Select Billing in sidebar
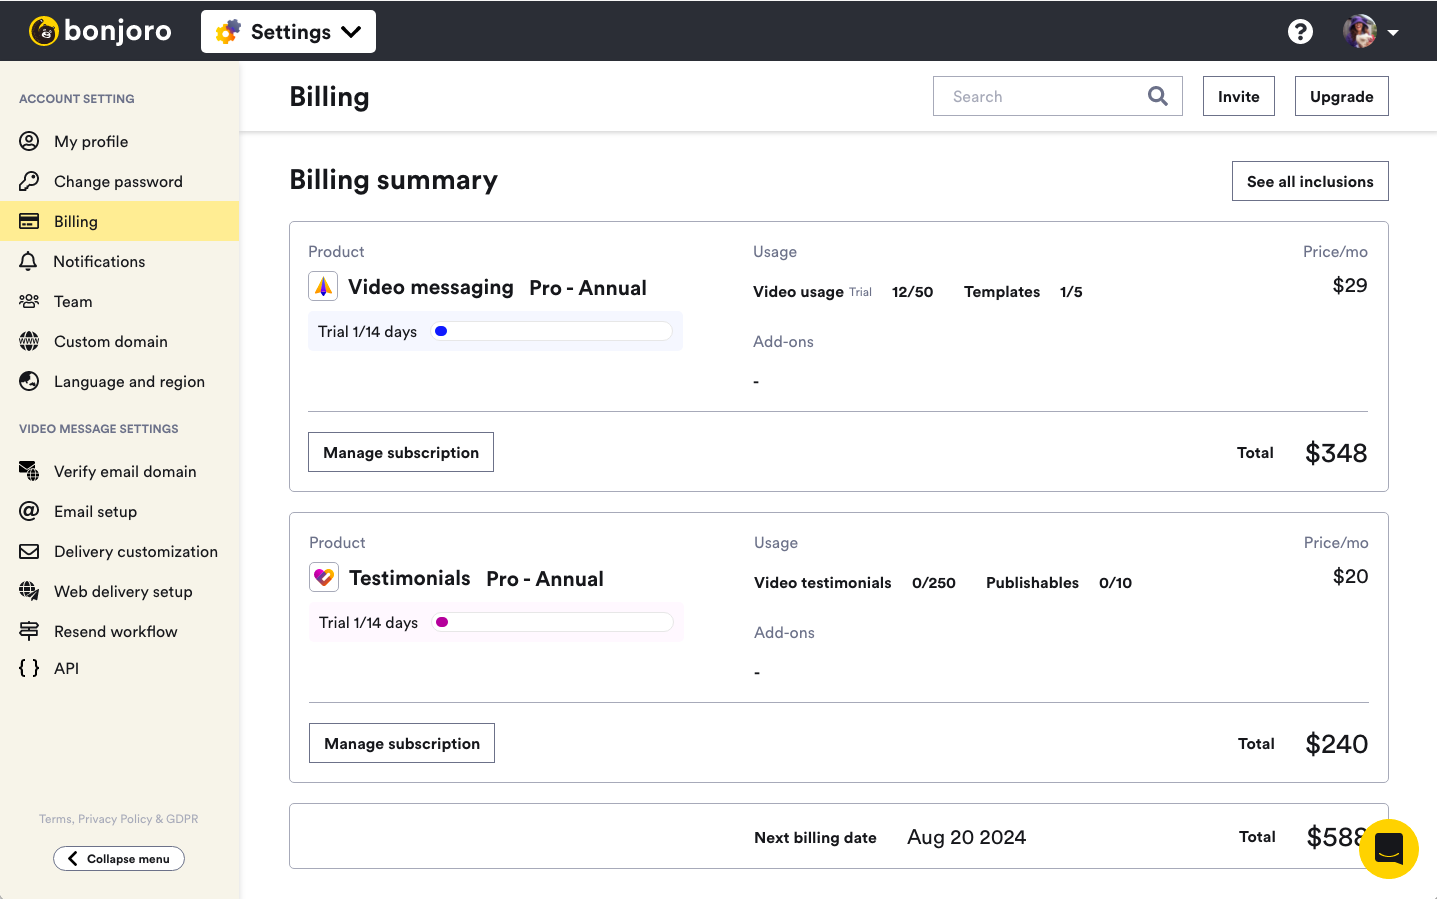The image size is (1437, 899). [x=120, y=221]
